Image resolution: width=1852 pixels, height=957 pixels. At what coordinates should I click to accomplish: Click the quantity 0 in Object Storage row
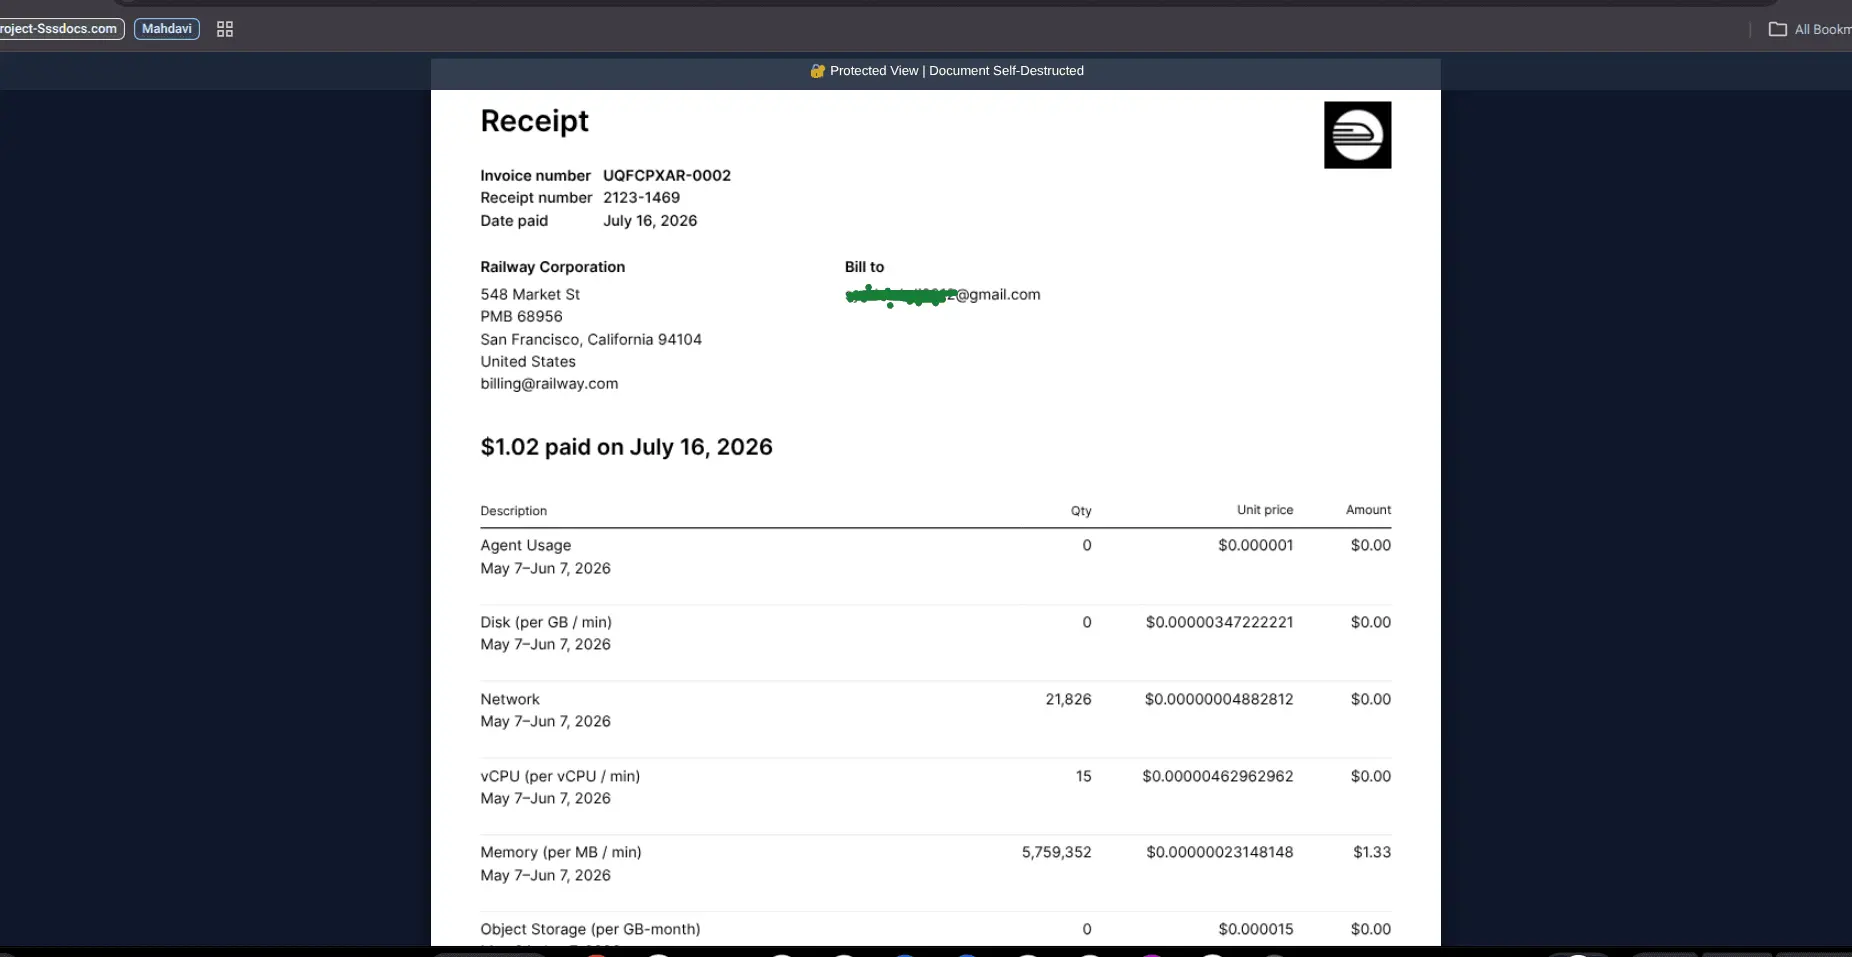(x=1087, y=930)
